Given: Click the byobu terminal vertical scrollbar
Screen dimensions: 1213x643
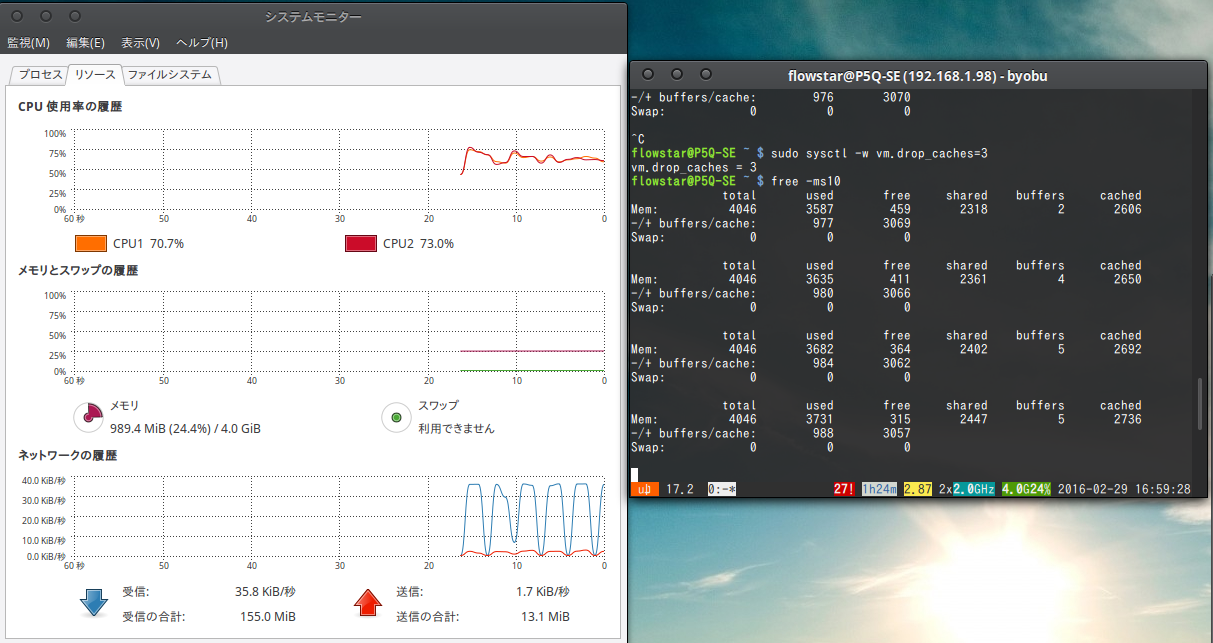Looking at the screenshot, I should point(1200,404).
